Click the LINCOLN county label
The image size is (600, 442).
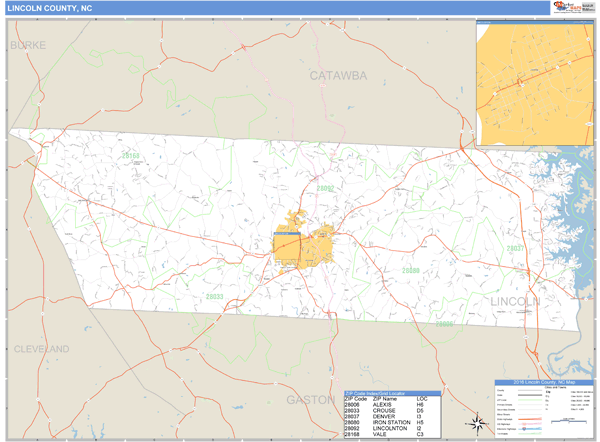[x=515, y=301]
